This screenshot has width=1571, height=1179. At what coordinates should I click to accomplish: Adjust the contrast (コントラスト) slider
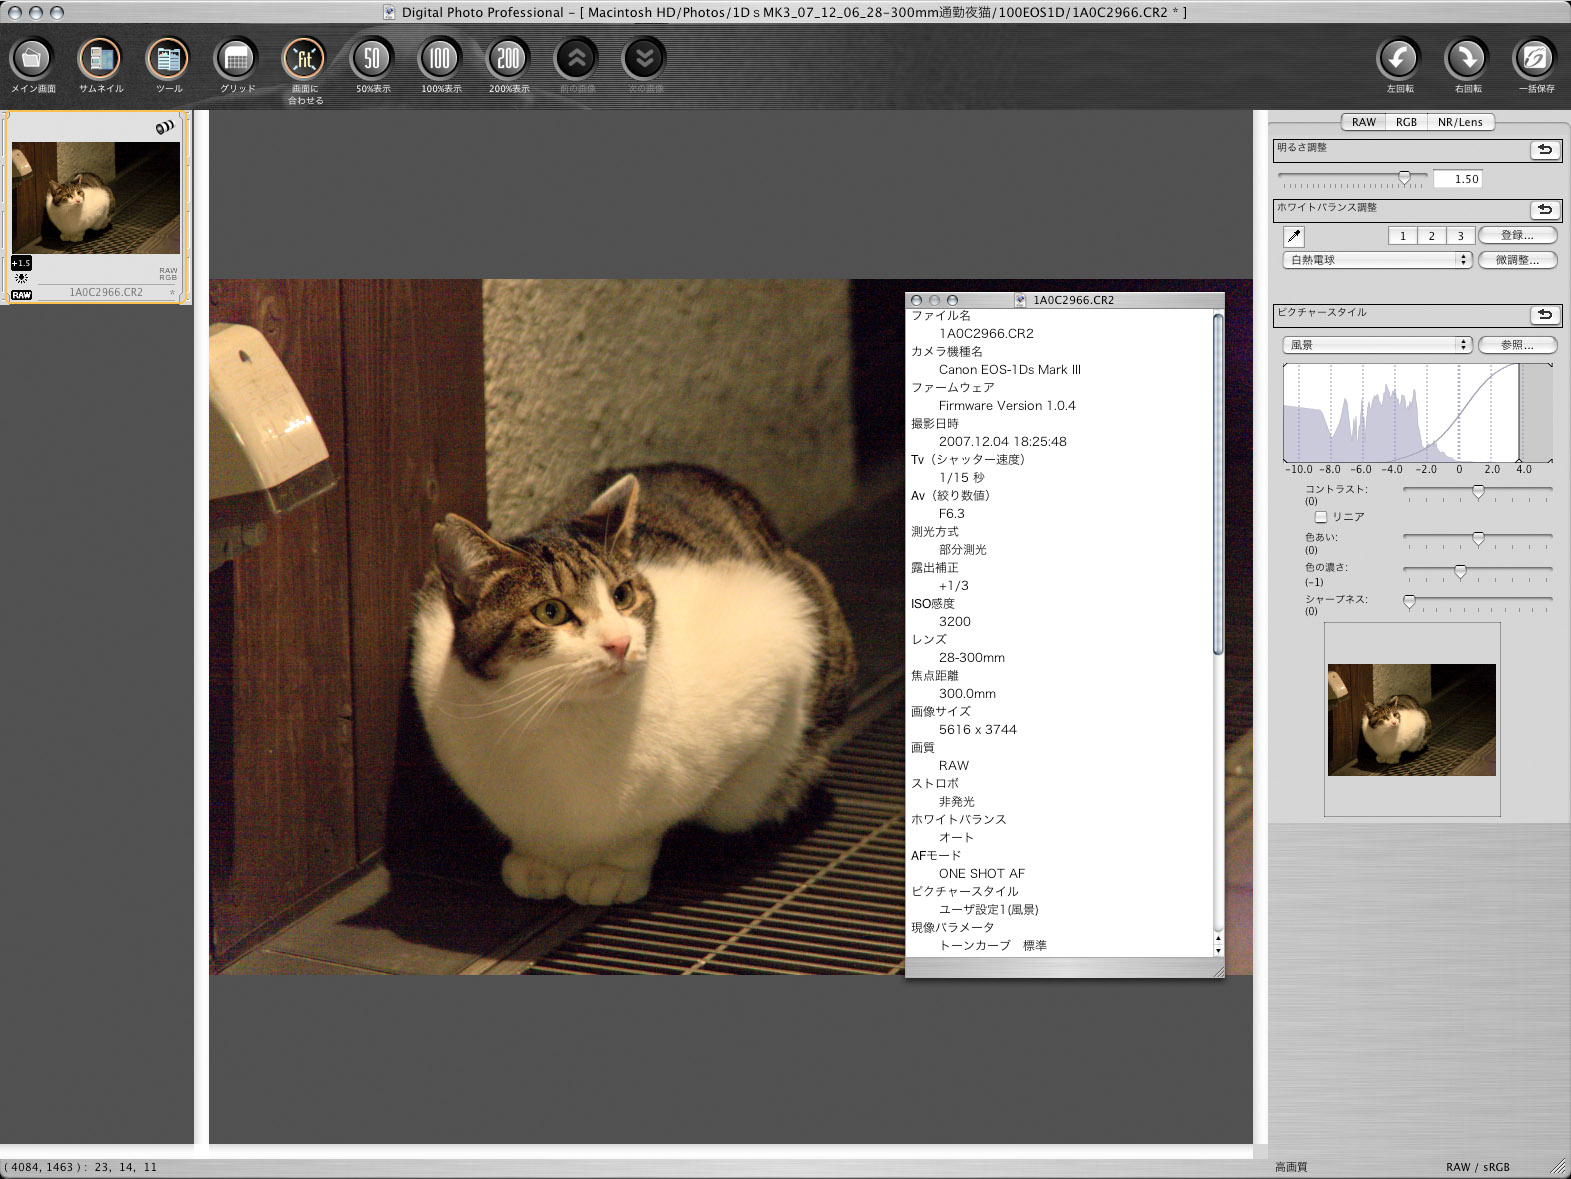1478,491
